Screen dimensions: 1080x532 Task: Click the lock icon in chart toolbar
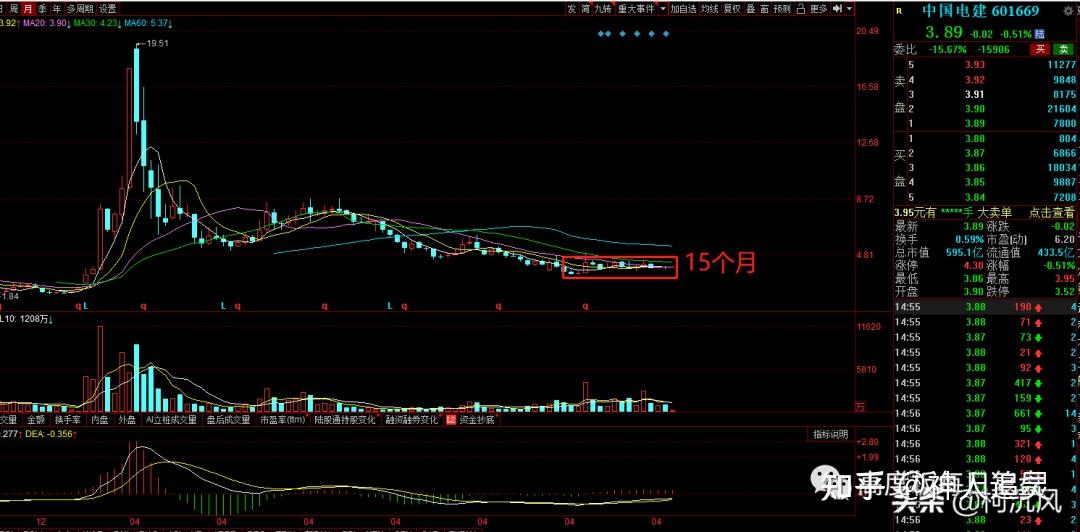(801, 9)
